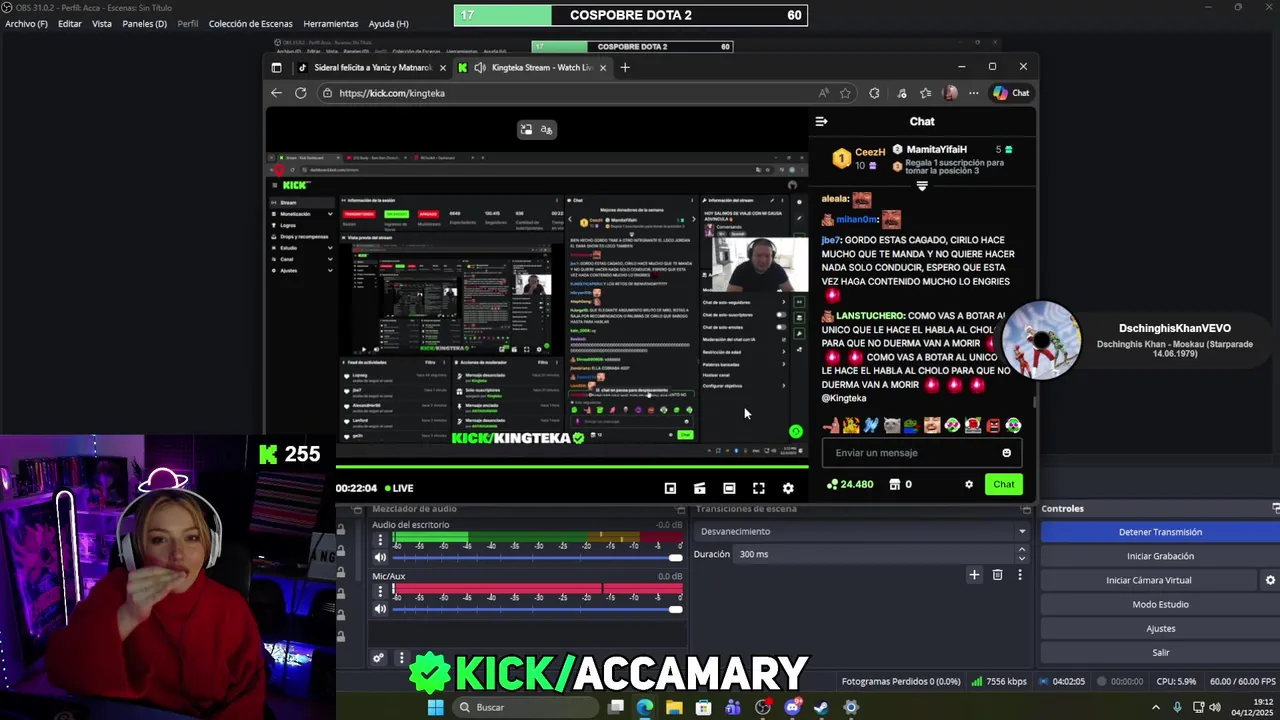Screen dimensions: 1280x720
Task: Open the Editar menu in OBS
Action: [x=70, y=24]
